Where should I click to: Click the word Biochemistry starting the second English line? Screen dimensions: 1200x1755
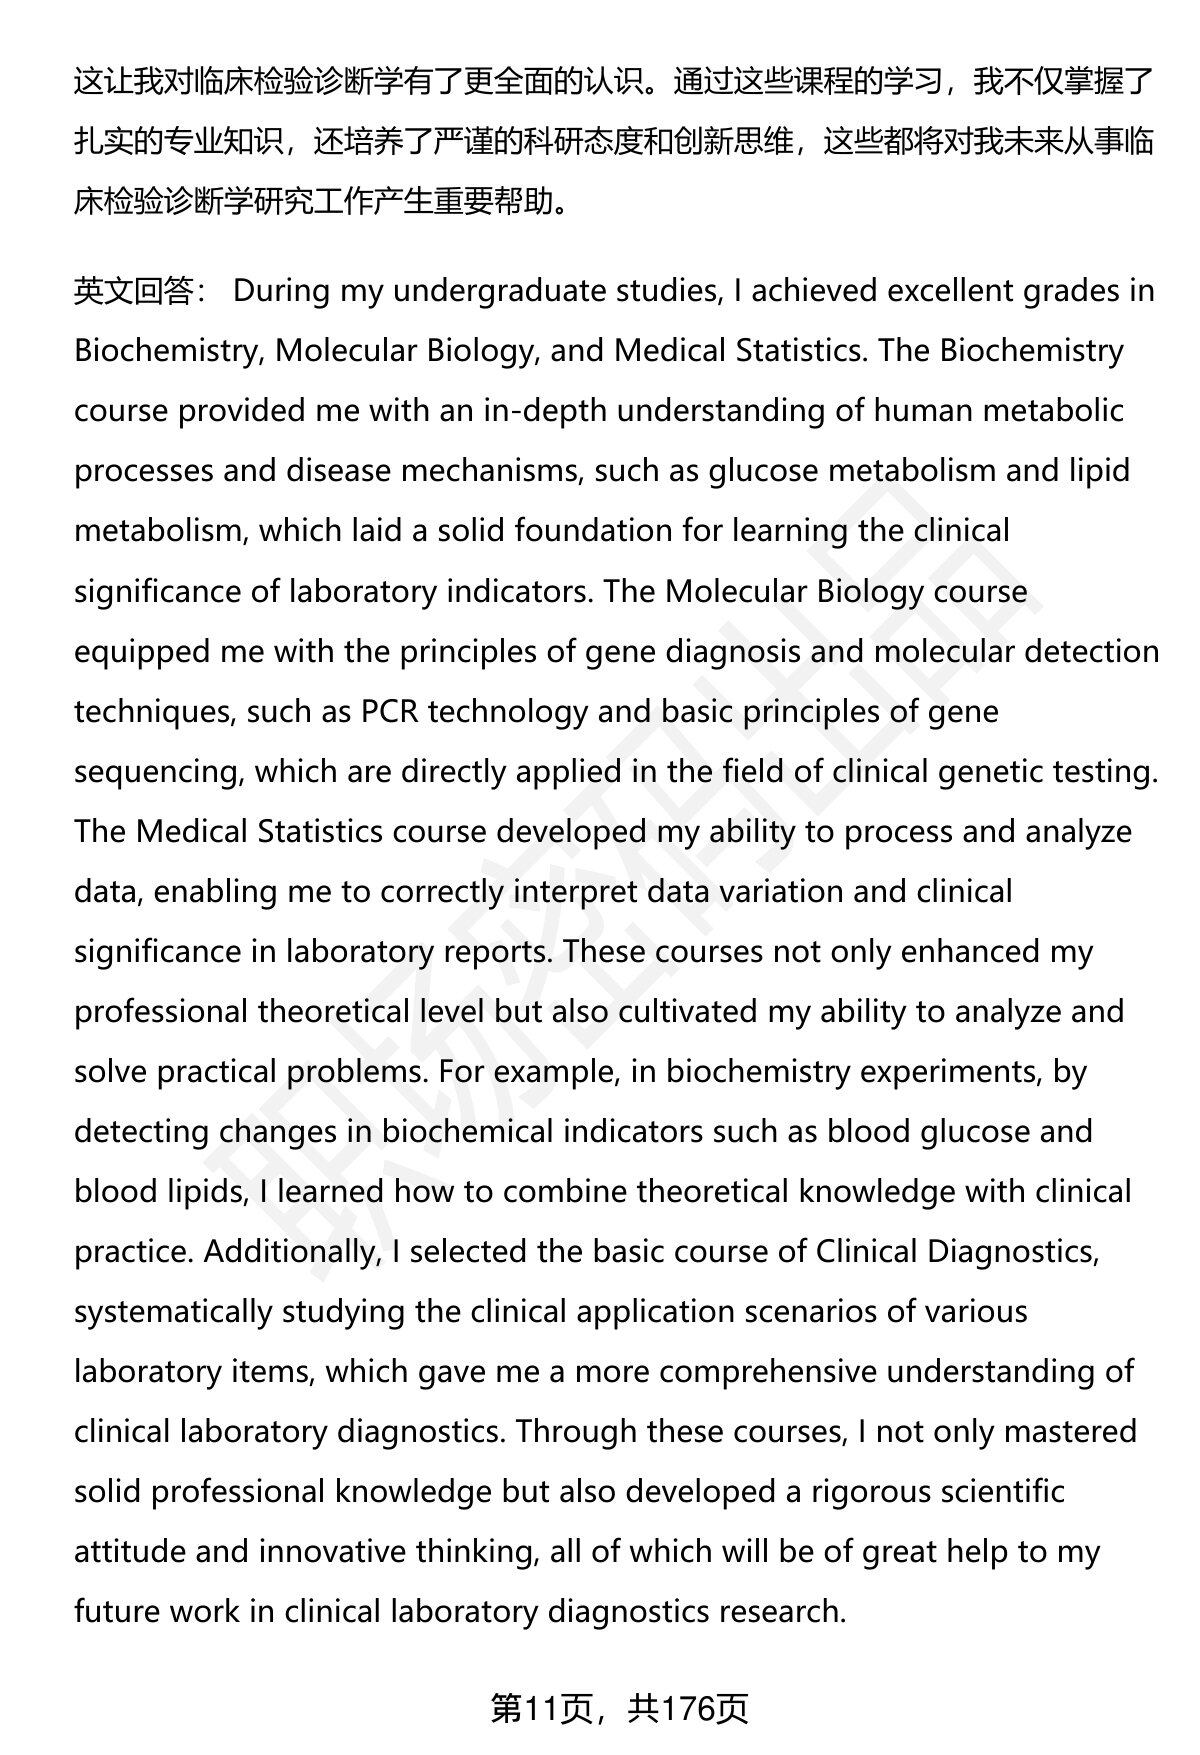click(x=167, y=351)
